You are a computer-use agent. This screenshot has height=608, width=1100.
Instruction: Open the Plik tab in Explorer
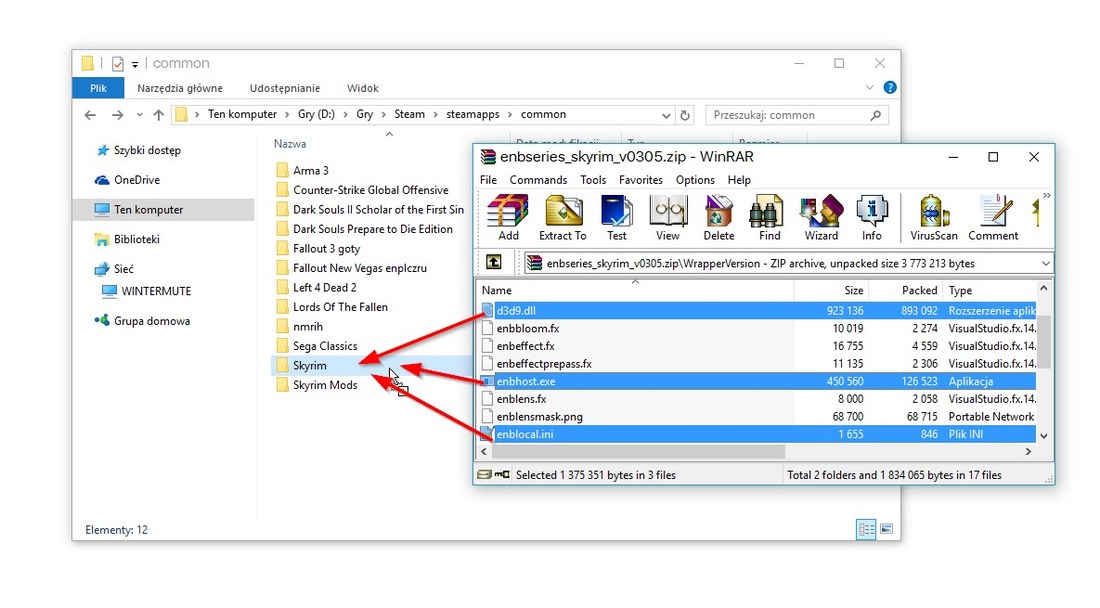pyautogui.click(x=98, y=88)
